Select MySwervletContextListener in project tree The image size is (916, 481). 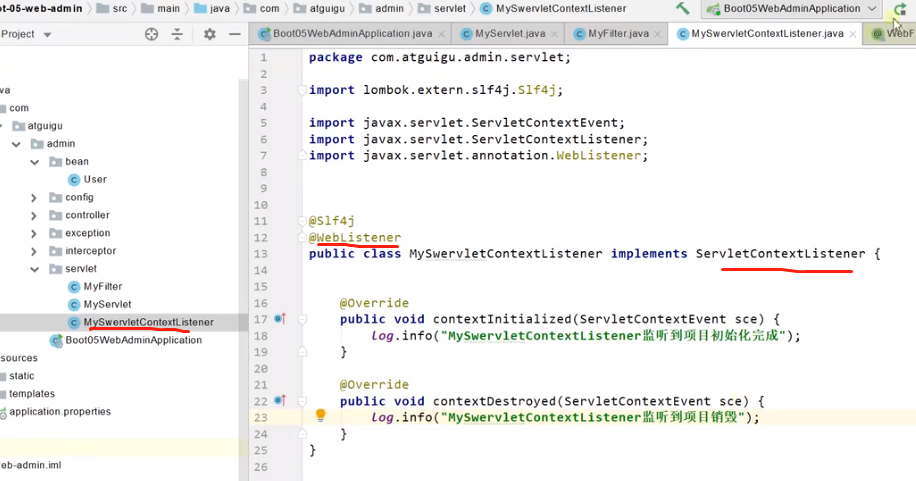141,322
